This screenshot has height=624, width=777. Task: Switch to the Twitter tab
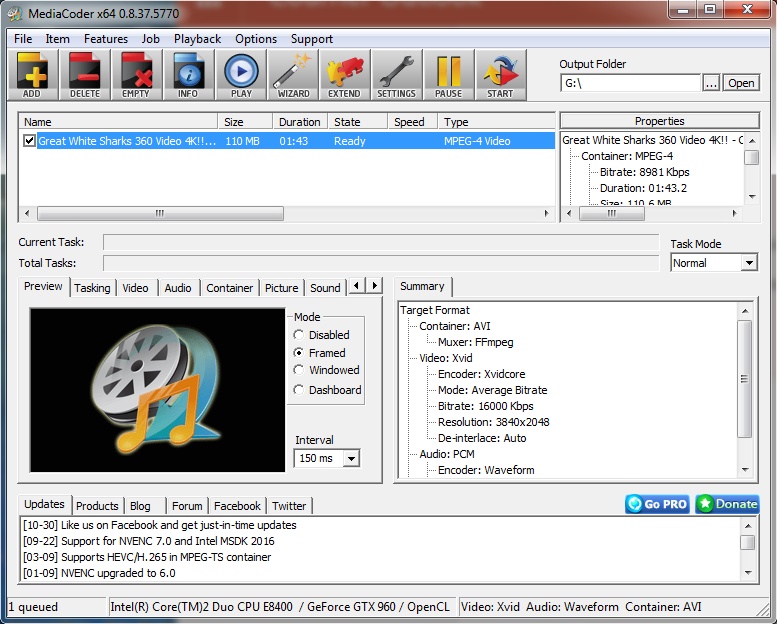pos(289,506)
